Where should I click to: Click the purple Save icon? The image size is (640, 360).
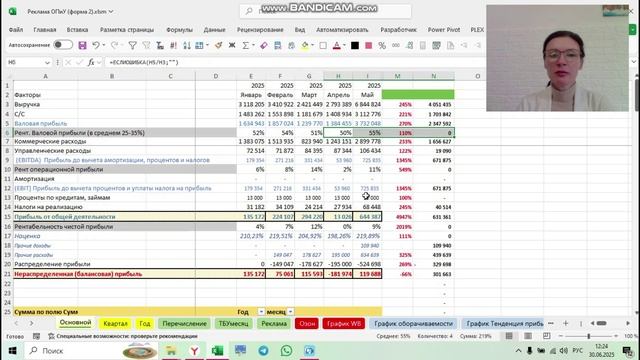pyautogui.click(x=82, y=45)
